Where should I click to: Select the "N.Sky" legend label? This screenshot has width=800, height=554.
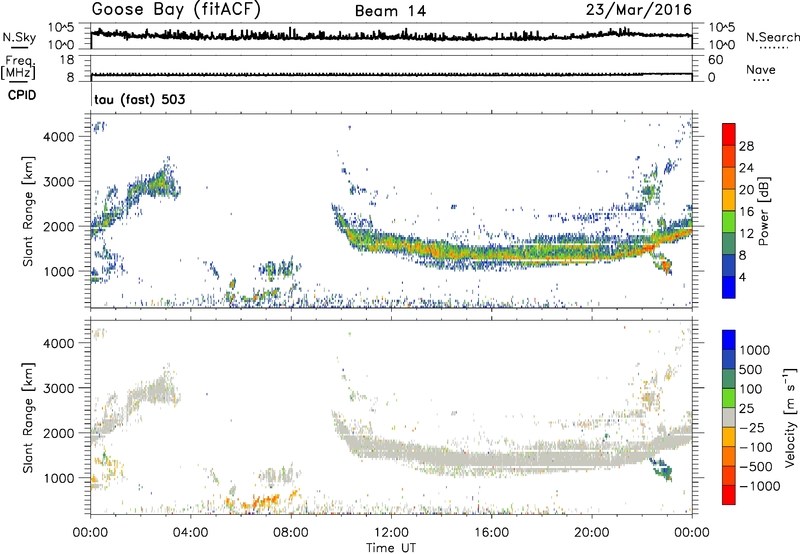[x=19, y=37]
